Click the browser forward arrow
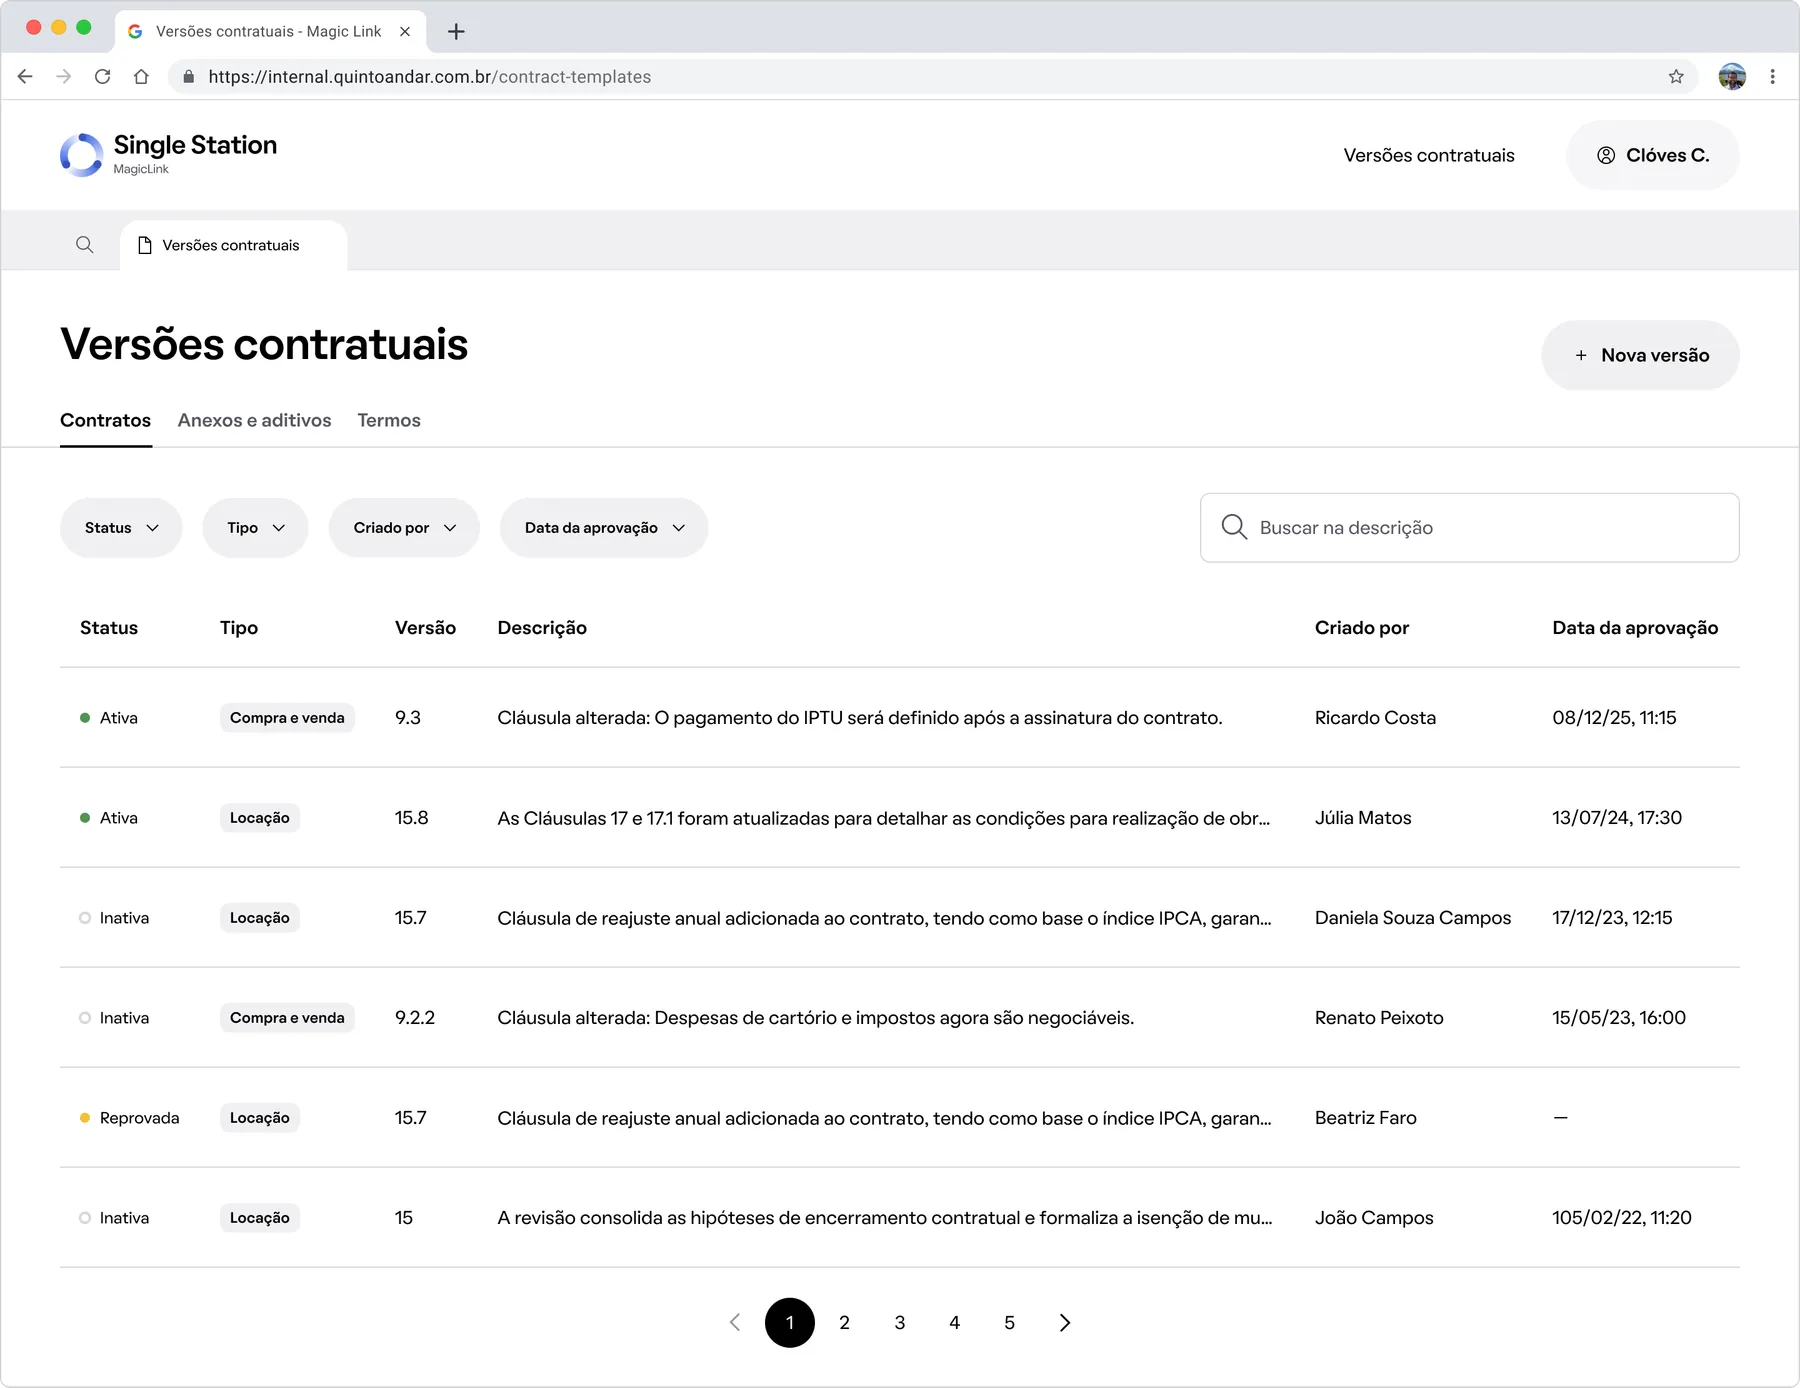The width and height of the screenshot is (1800, 1388). click(64, 77)
